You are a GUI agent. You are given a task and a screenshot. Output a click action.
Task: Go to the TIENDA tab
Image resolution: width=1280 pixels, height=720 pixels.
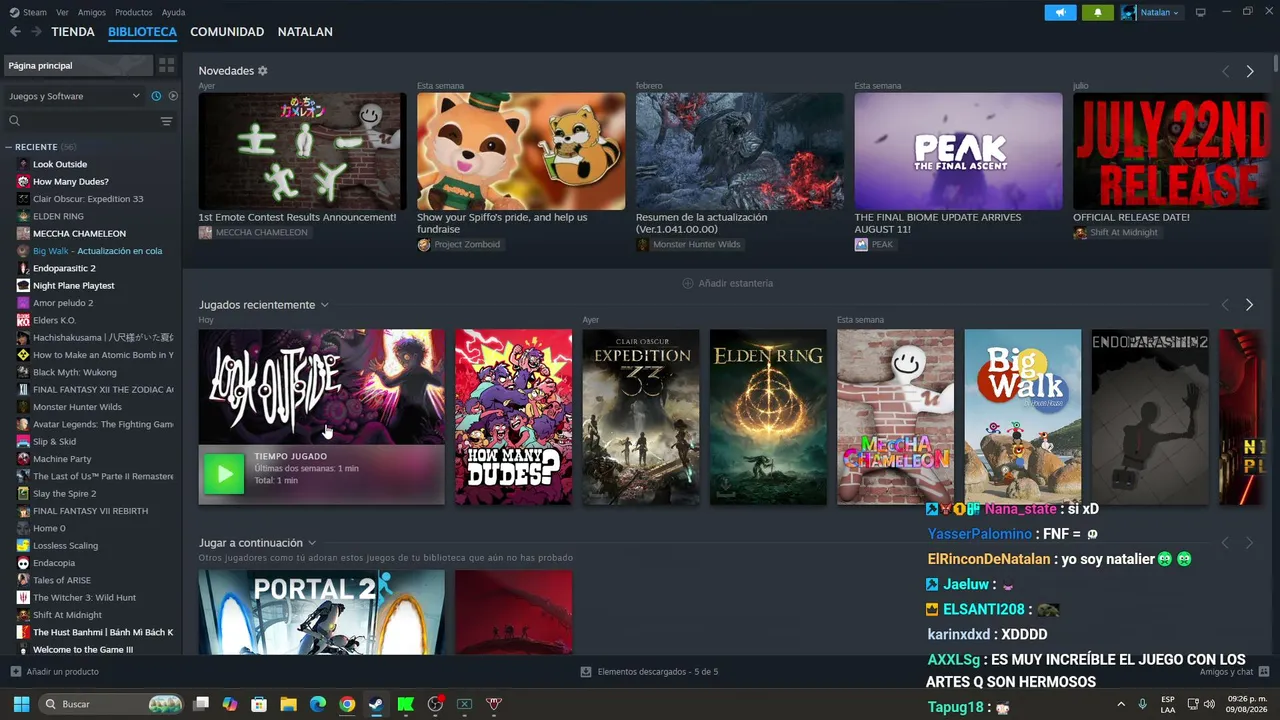coord(73,32)
